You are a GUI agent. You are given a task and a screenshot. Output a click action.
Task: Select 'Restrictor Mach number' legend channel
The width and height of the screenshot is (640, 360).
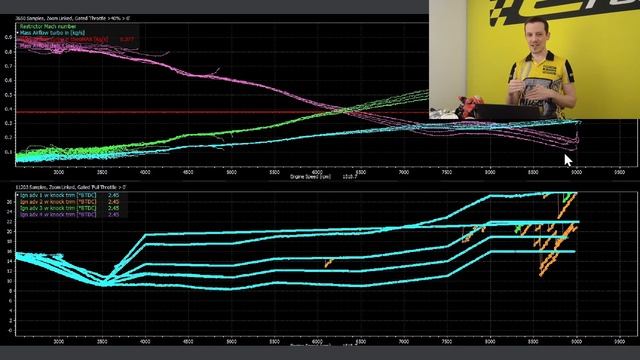coord(48,27)
